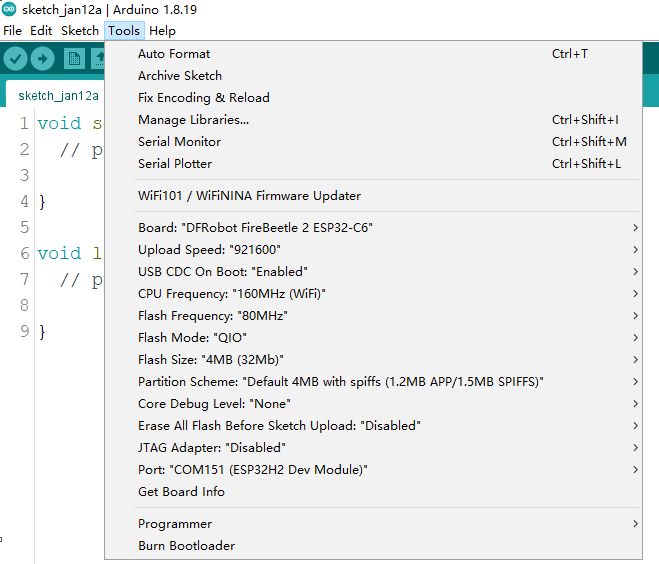Open Serial Plotter

[373, 163]
